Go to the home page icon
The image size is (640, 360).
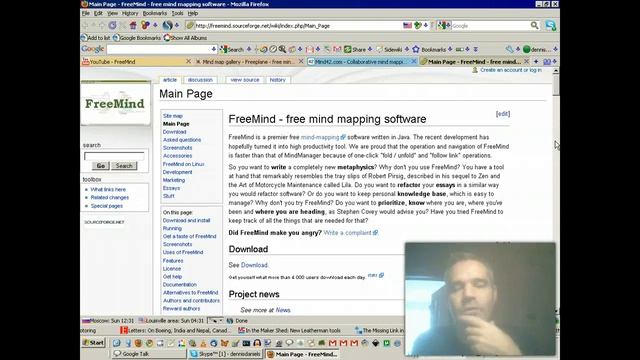coord(133,25)
